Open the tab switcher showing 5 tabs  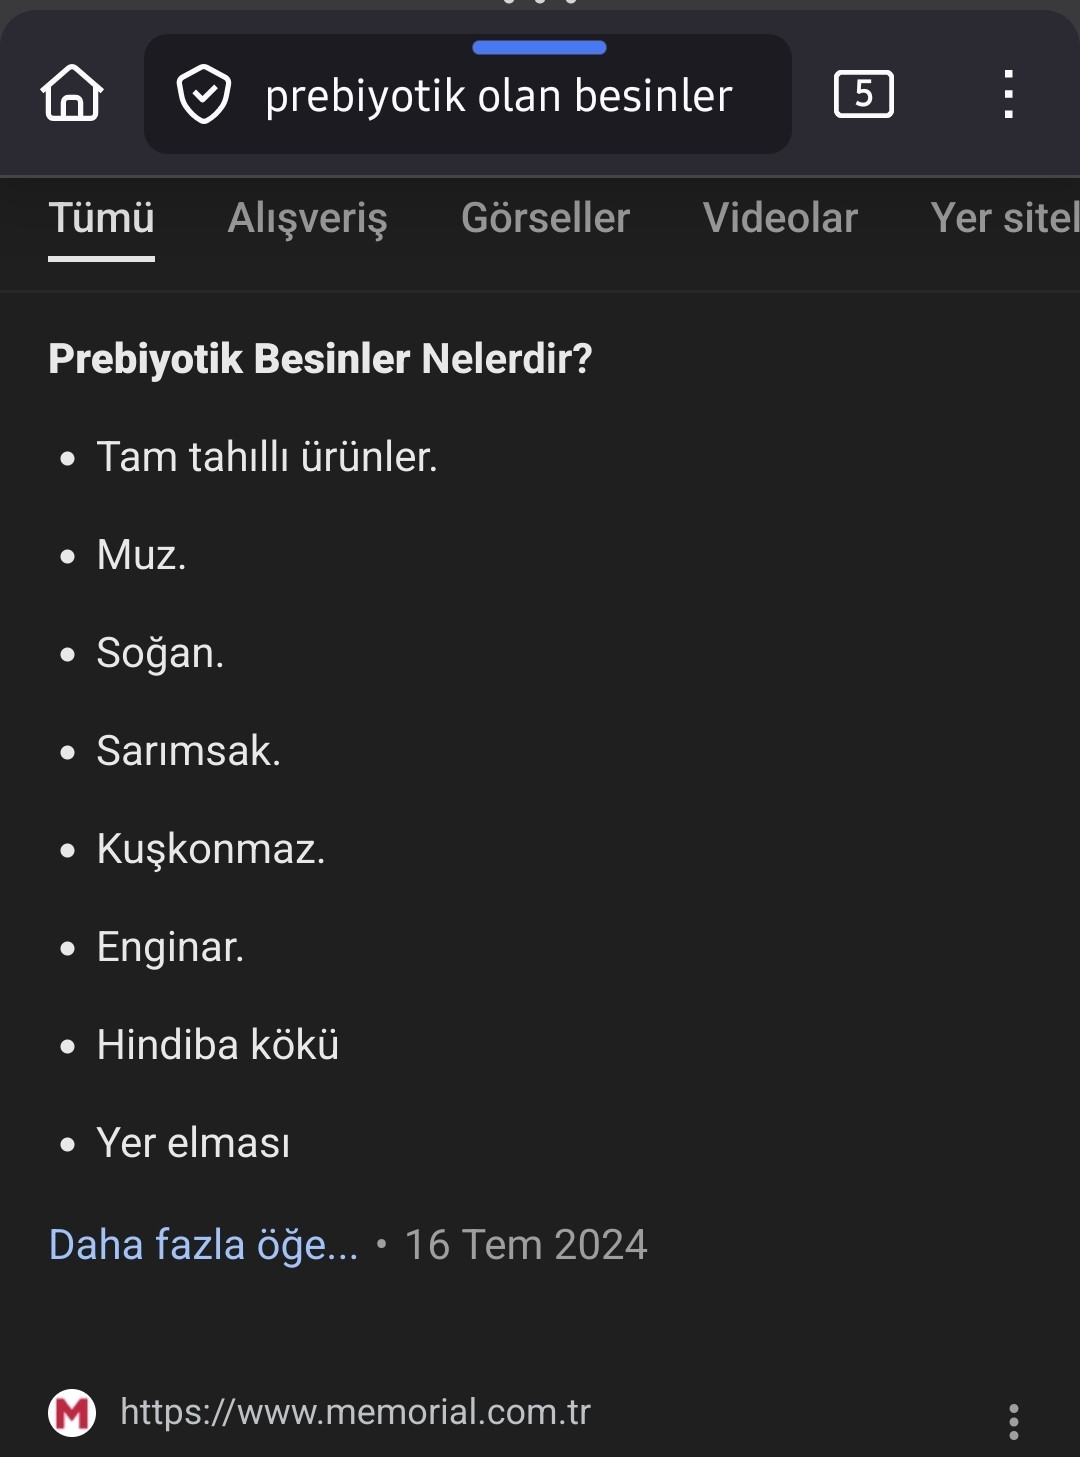(x=863, y=95)
